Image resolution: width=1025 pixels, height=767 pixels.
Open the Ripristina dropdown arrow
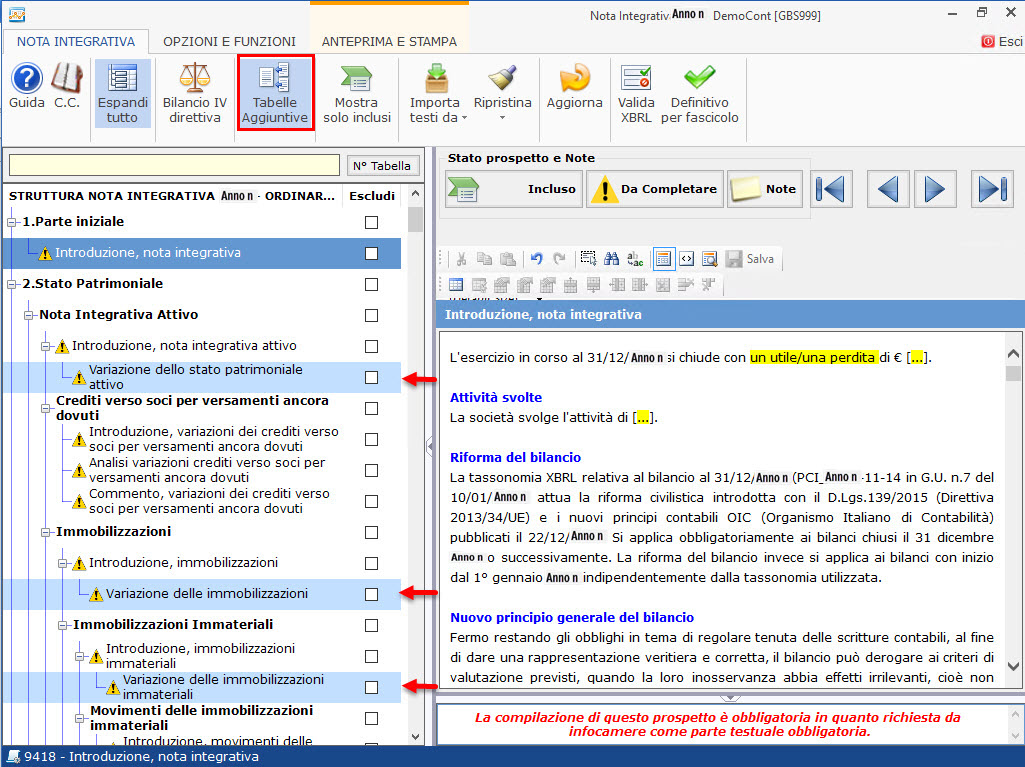pyautogui.click(x=502, y=117)
